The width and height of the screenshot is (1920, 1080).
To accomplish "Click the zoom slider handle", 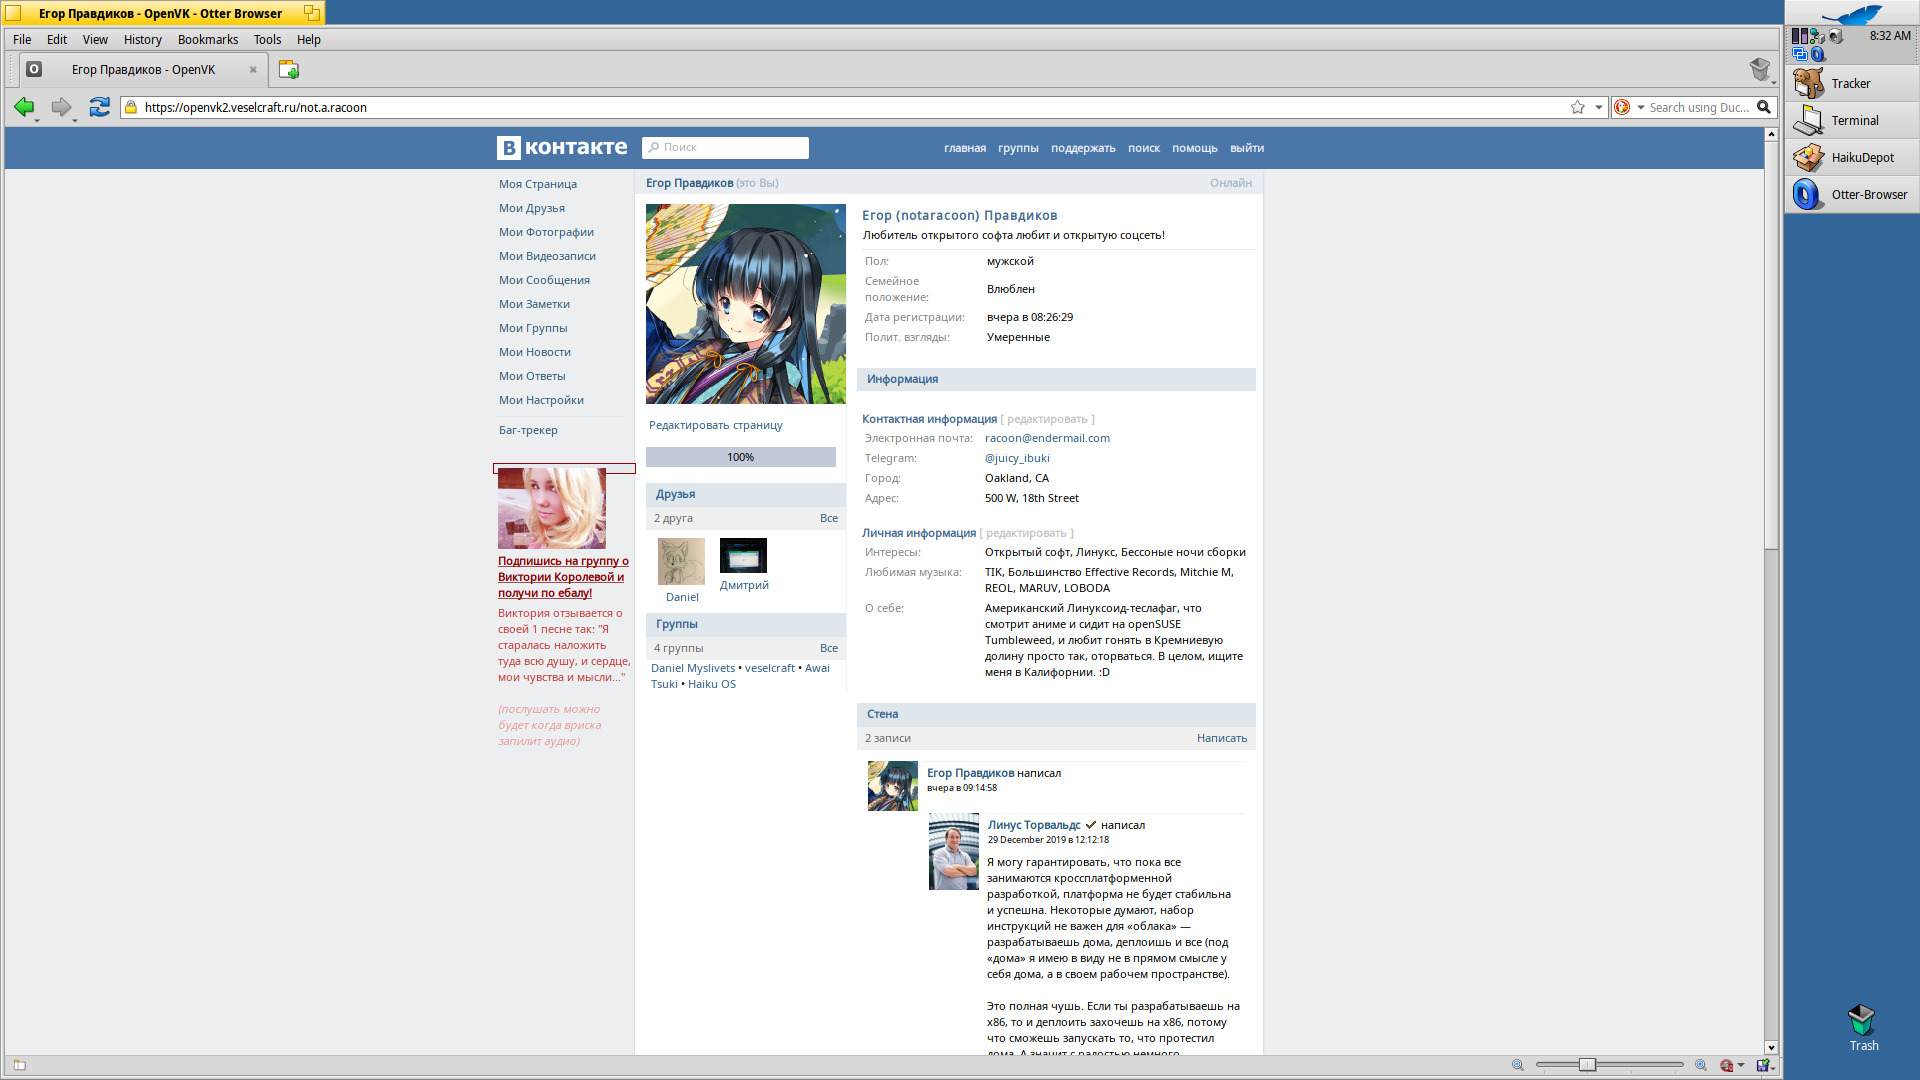I will click(x=1587, y=1065).
